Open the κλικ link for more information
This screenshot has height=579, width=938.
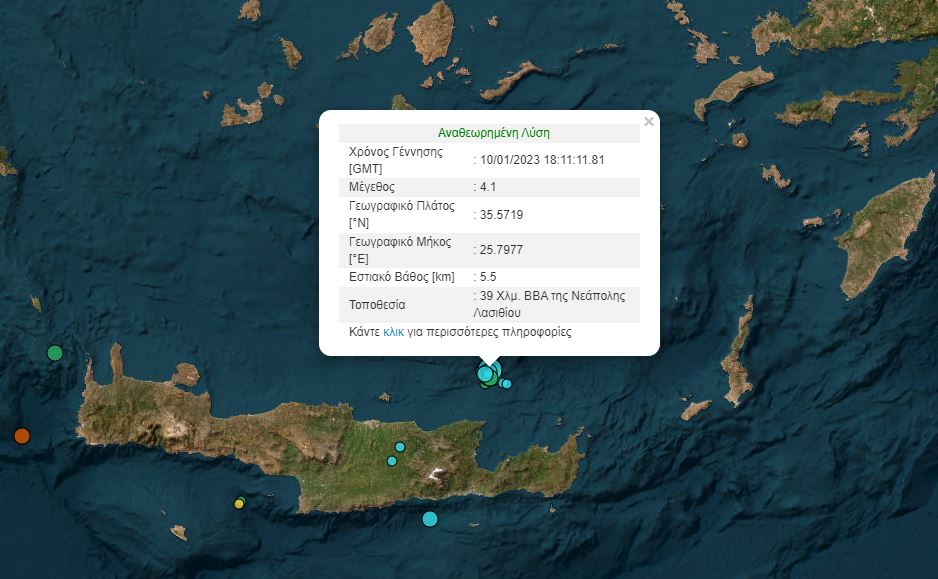(393, 332)
